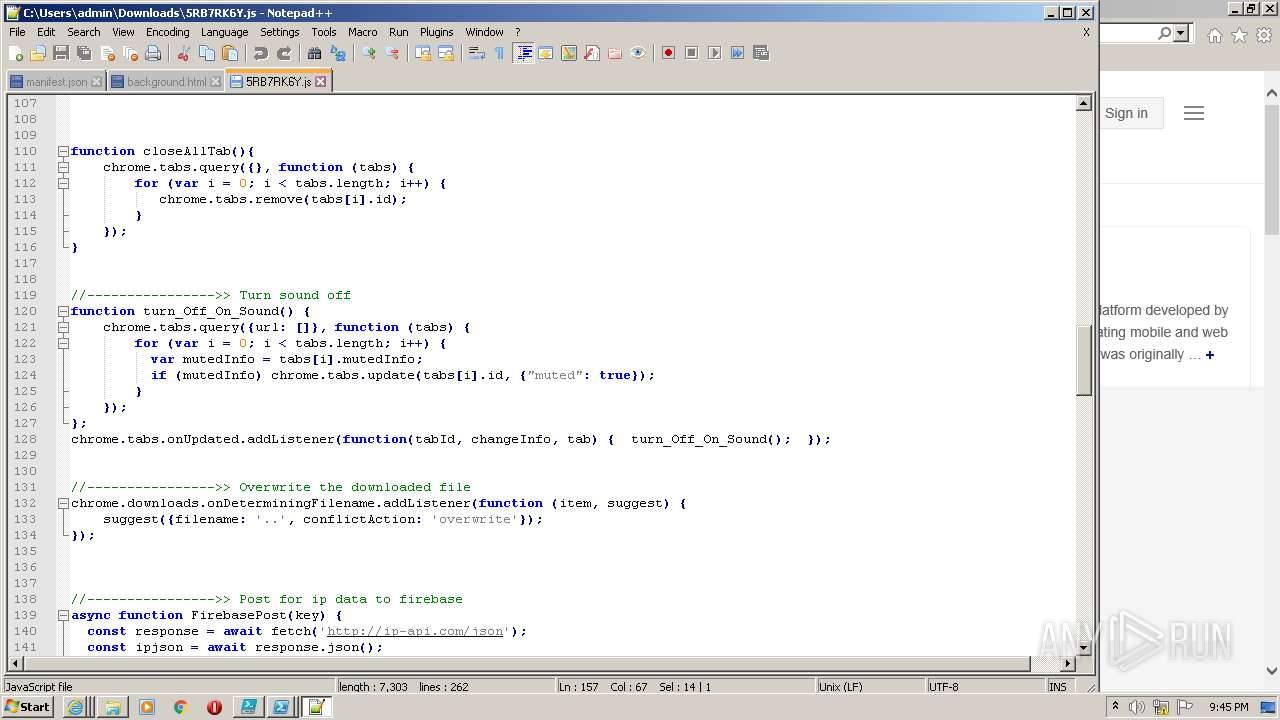
Task: Create a new file with the New toolbar icon
Action: pyautogui.click(x=16, y=53)
